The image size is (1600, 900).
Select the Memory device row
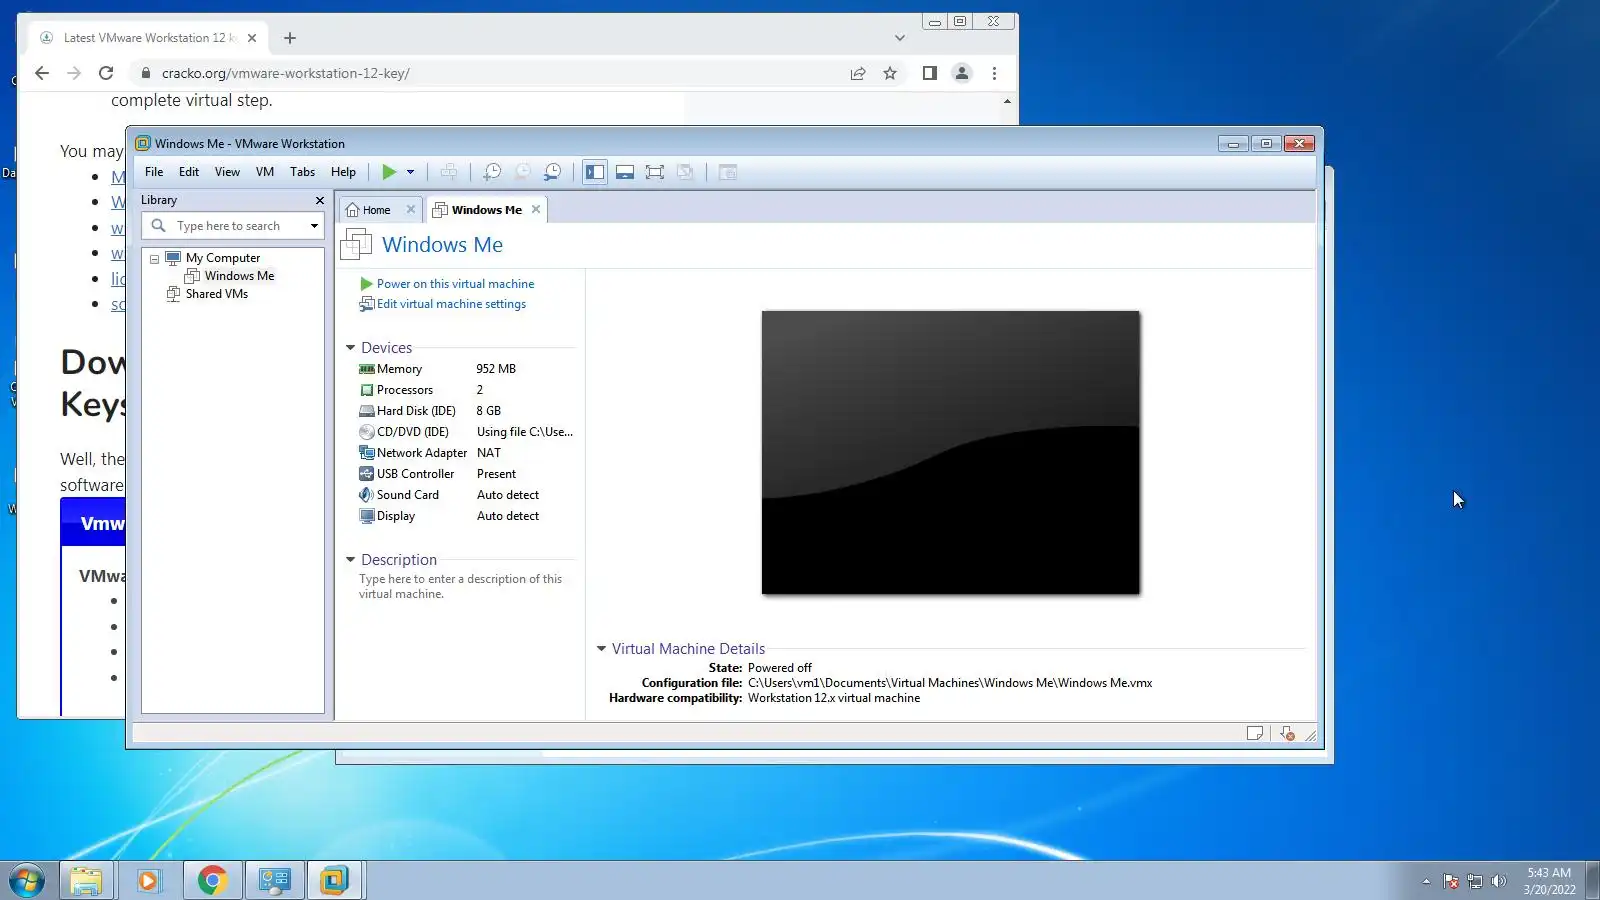click(466, 369)
